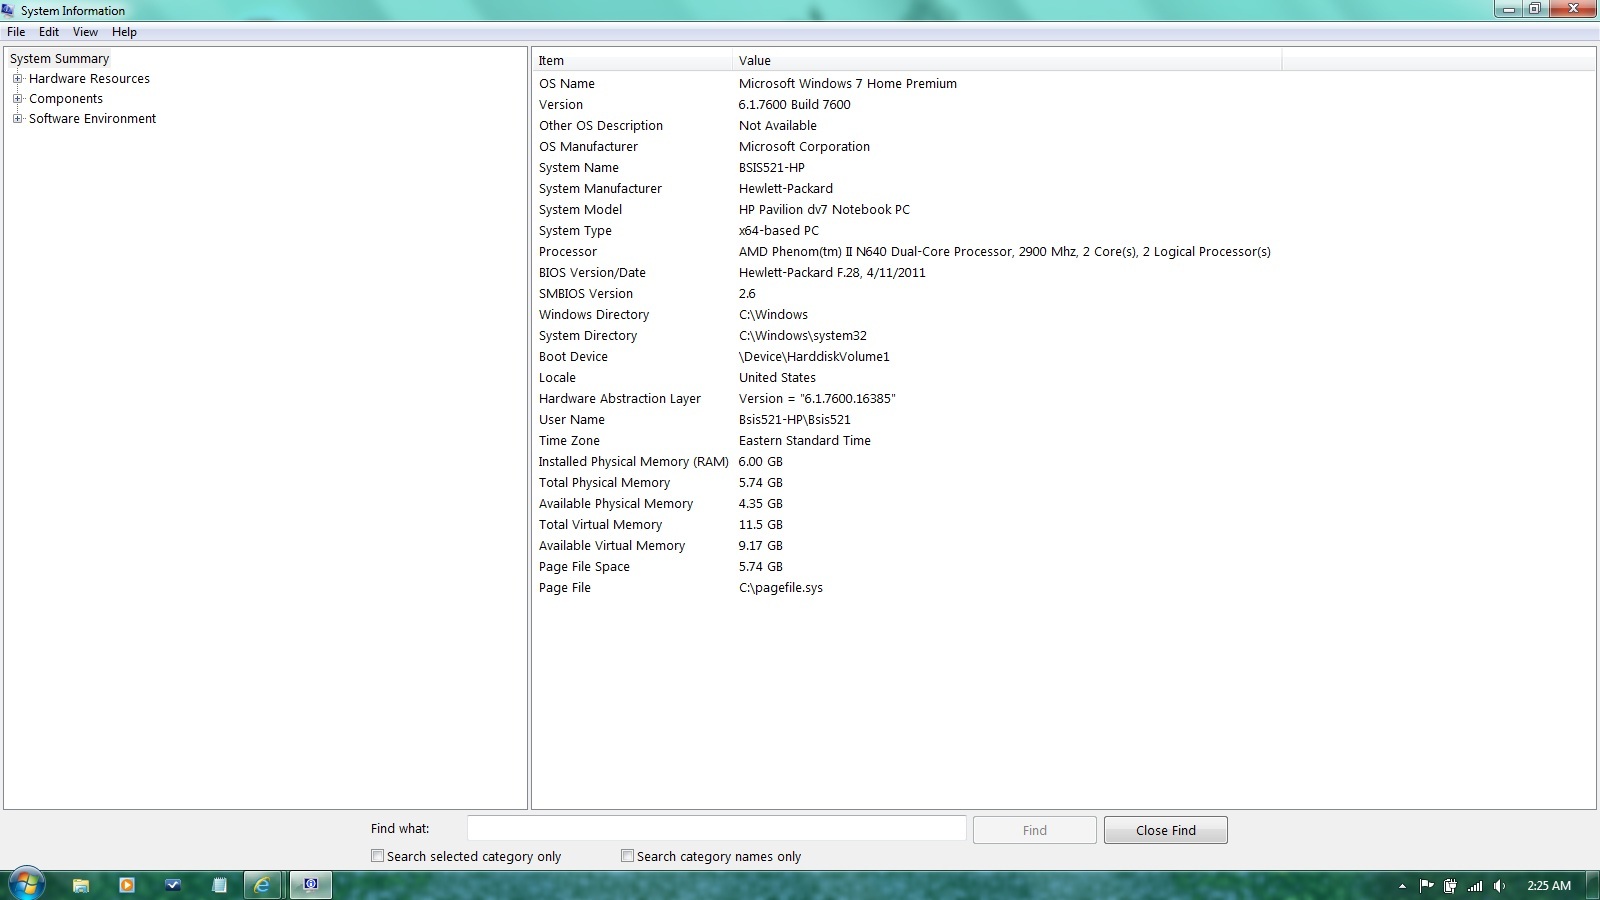Click the Close Find button

(x=1165, y=830)
